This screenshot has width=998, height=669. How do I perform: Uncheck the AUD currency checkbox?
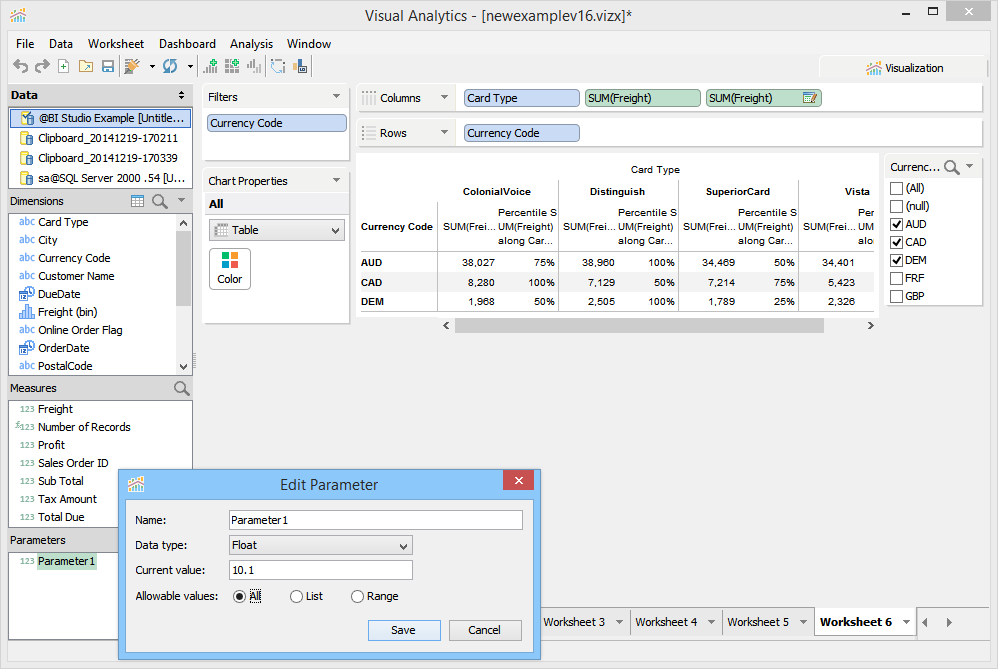point(896,225)
